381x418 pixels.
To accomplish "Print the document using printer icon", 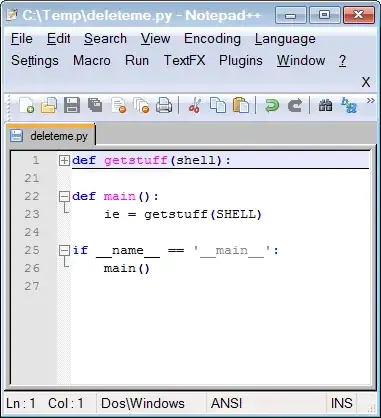I will click(x=164, y=106).
